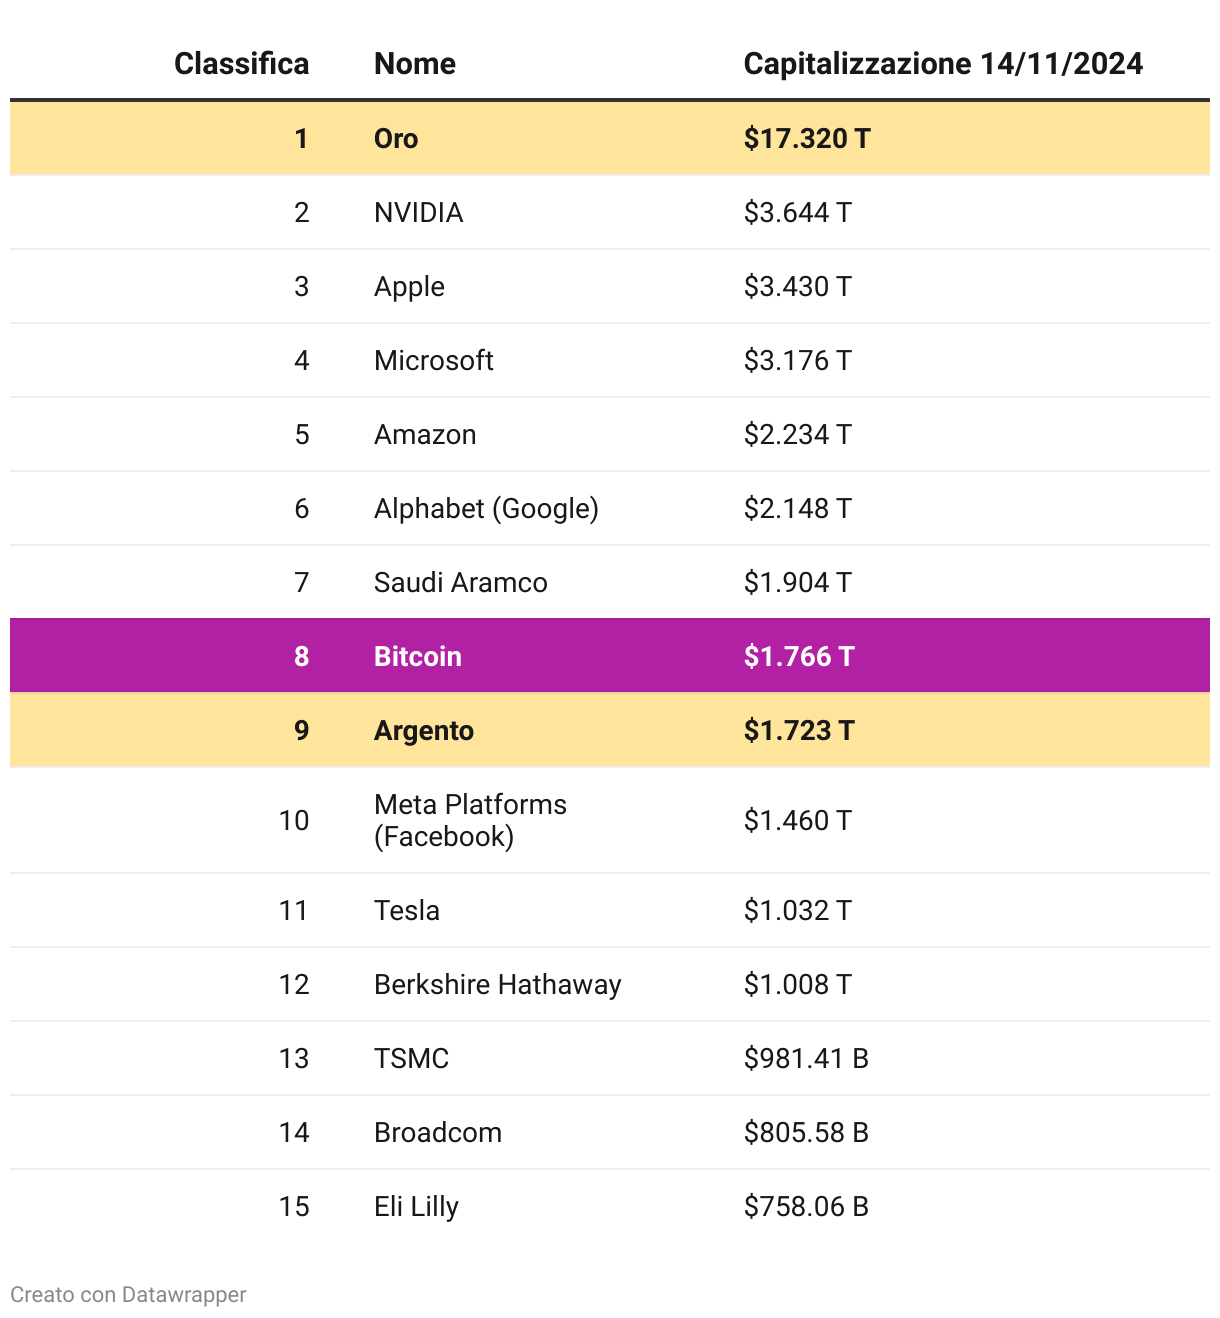The image size is (1220, 1318).
Task: Select the Meta Platforms (Facebook) cell
Action: point(470,820)
